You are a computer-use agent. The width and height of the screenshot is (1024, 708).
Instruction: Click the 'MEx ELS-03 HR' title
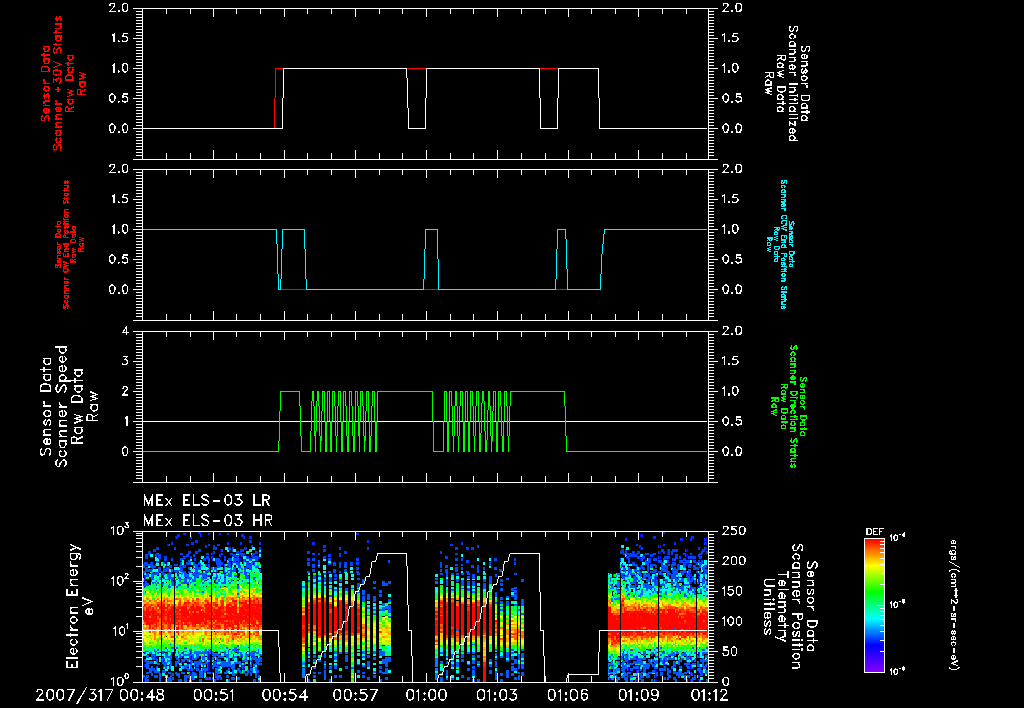208,521
